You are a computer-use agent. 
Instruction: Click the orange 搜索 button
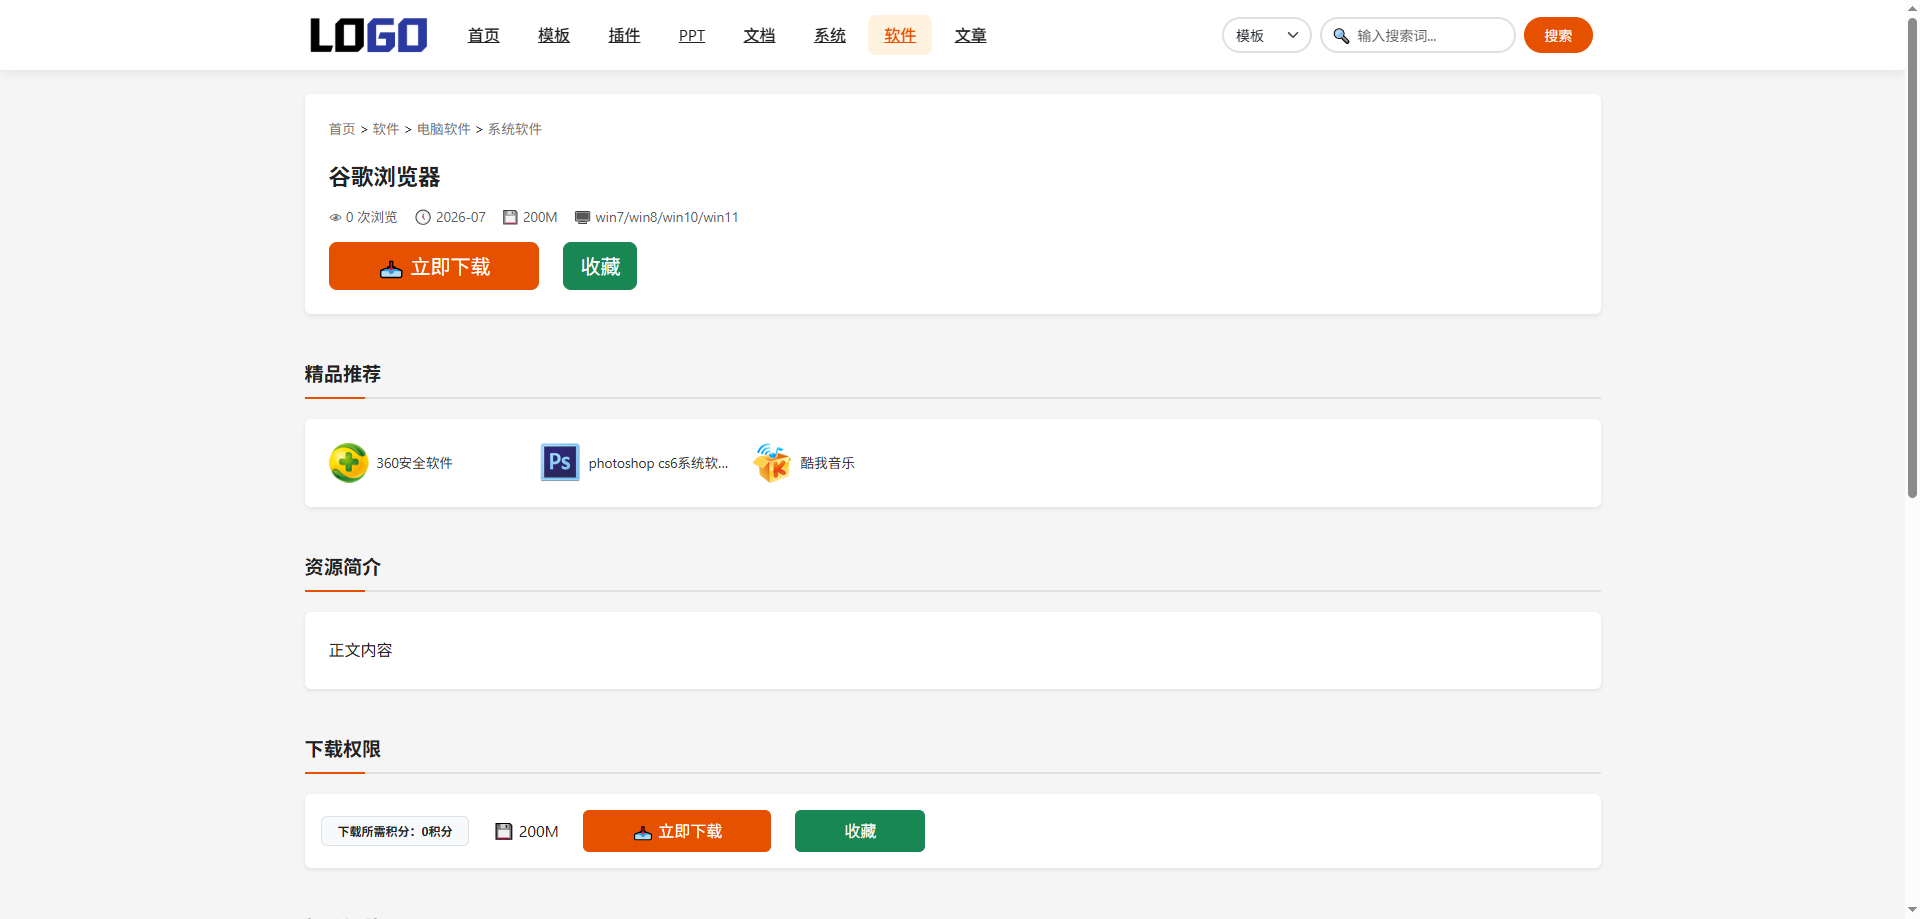[x=1558, y=35]
